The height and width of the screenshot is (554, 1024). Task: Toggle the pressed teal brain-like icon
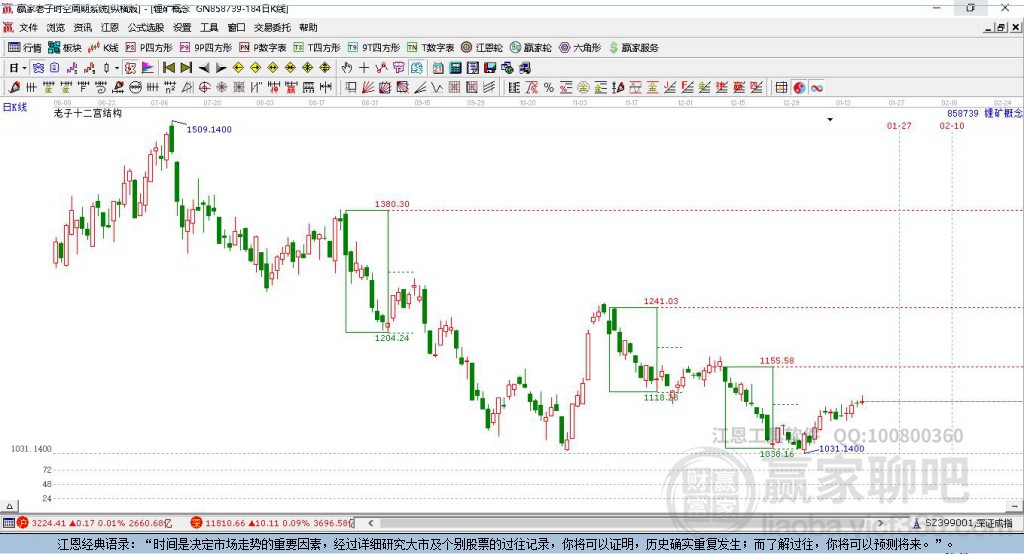pyautogui.click(x=416, y=68)
